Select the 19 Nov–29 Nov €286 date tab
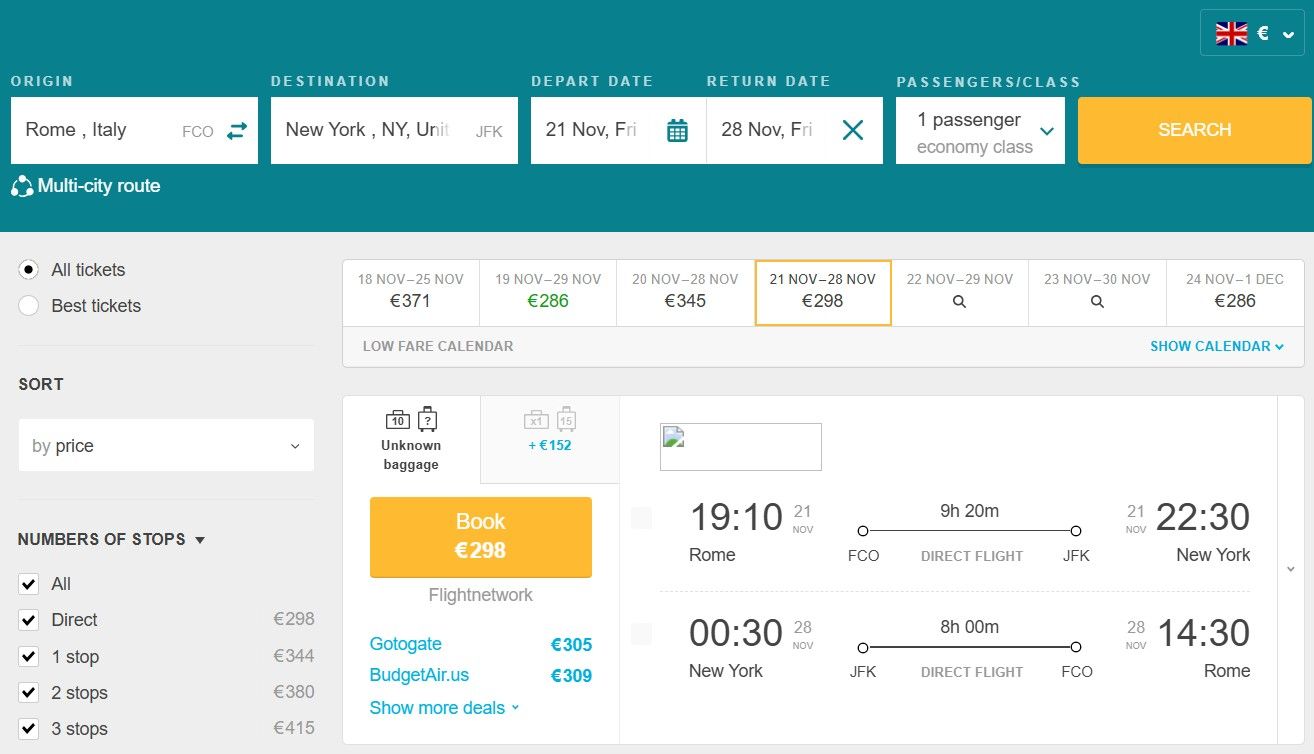Viewport: 1314px width, 754px height. [548, 291]
